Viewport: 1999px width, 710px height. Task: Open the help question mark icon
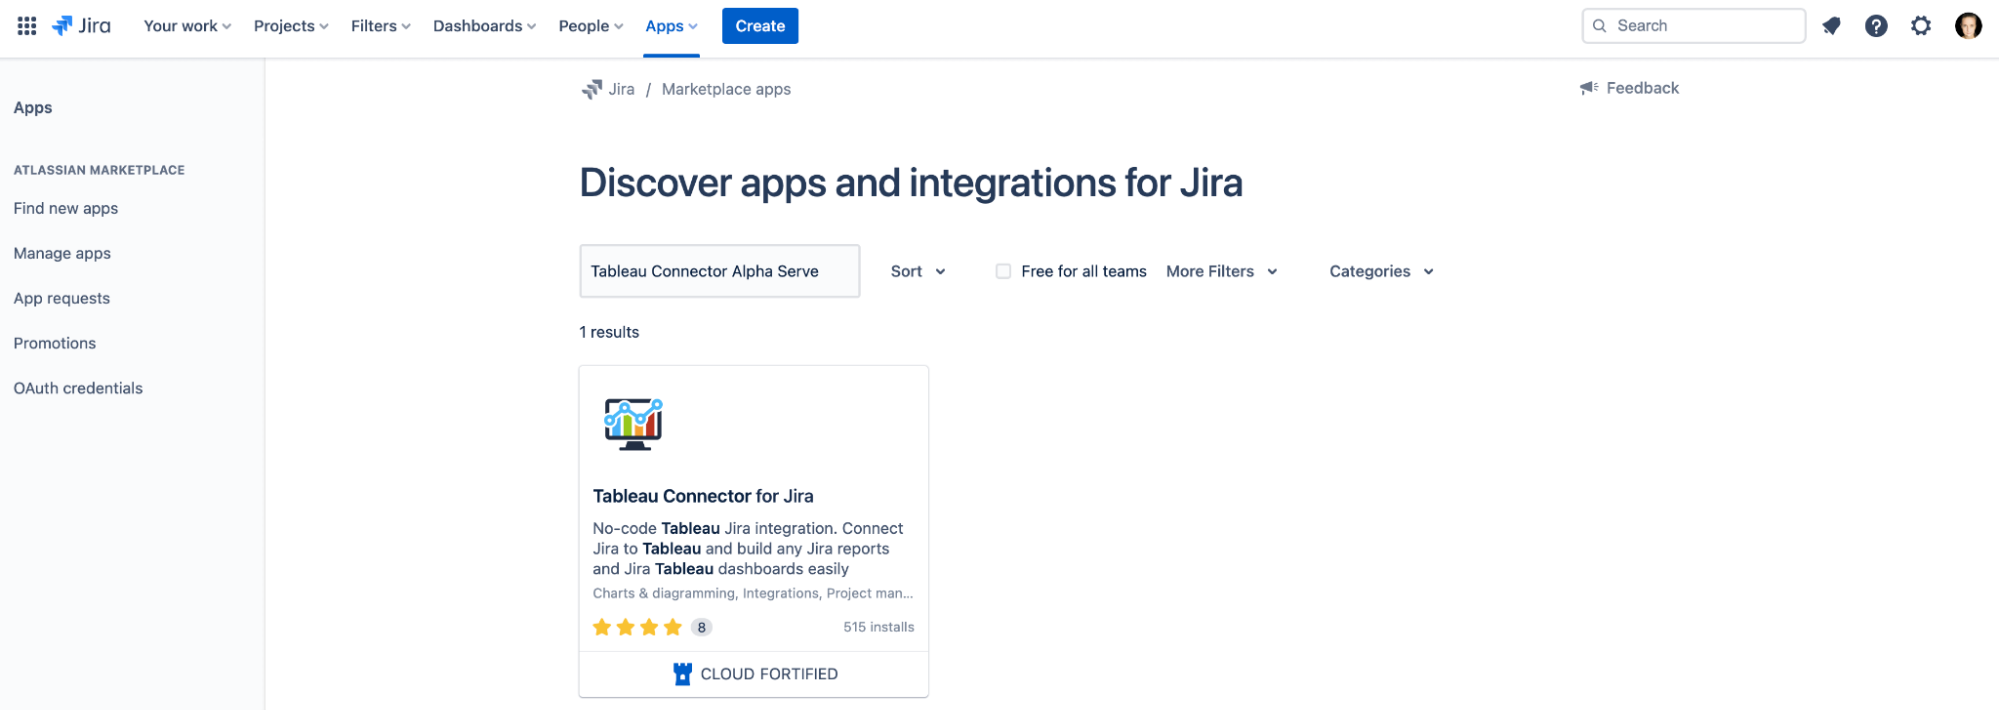(x=1876, y=26)
